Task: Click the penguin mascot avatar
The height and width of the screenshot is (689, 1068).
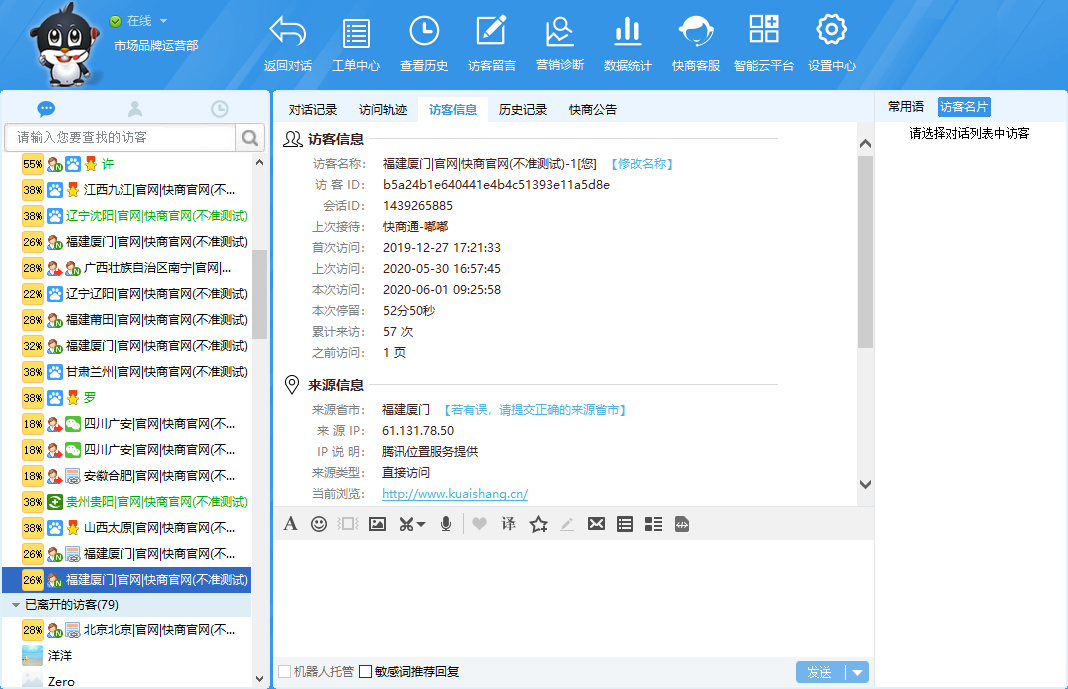Action: click(x=63, y=44)
